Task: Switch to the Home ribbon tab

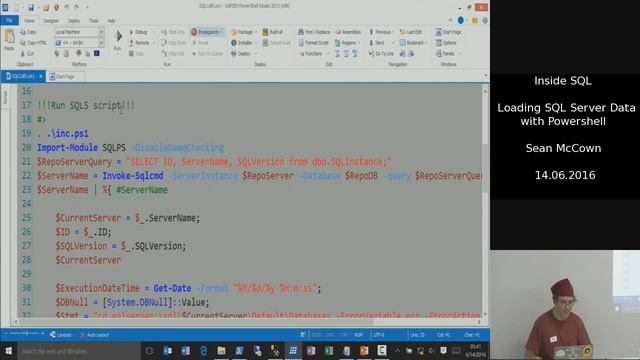Action: (29, 20)
